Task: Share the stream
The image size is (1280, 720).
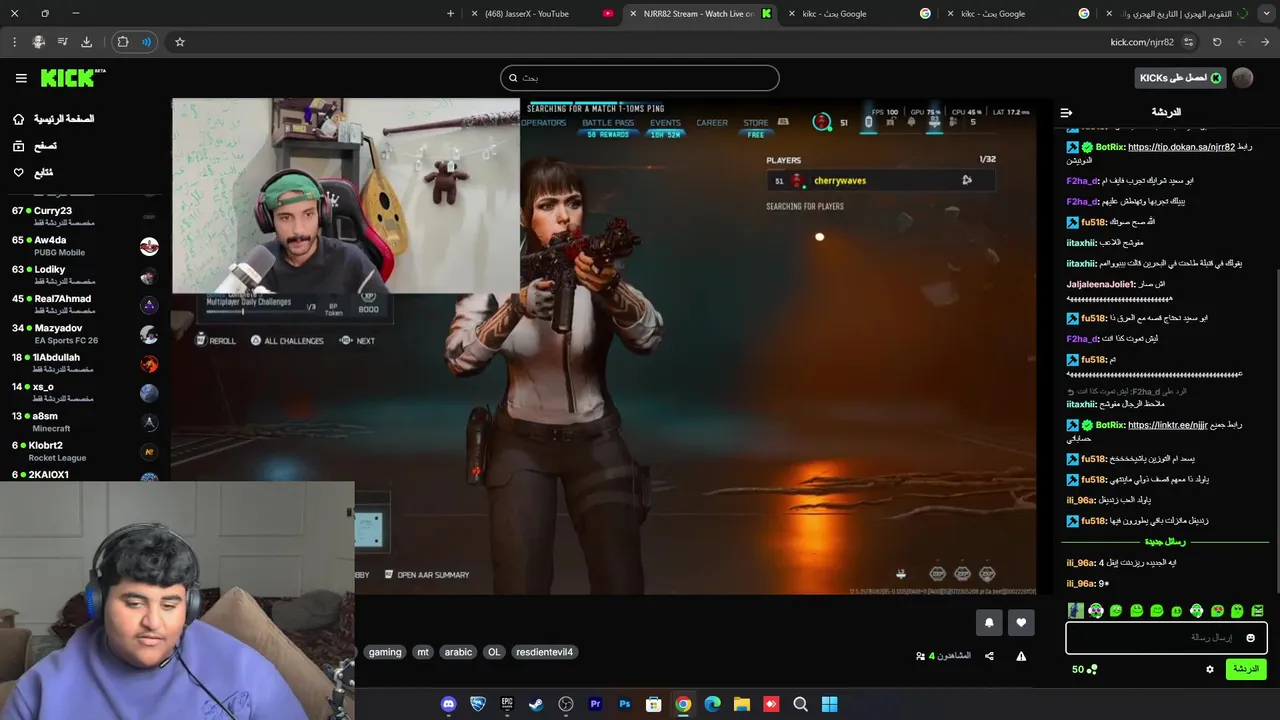Action: tap(989, 656)
